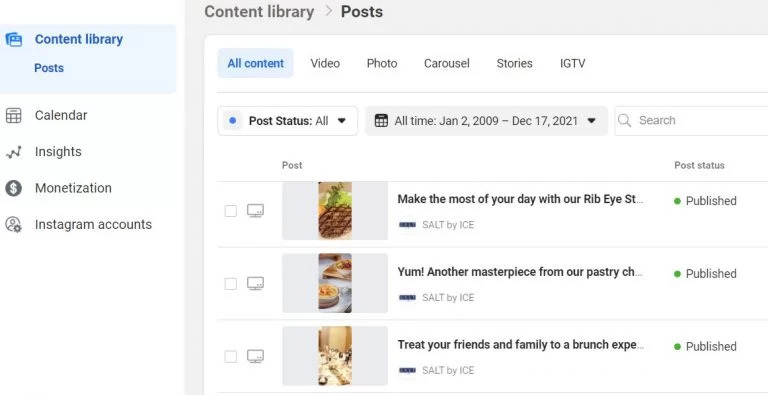Click Published status of pastry post
The height and width of the screenshot is (395, 768).
(711, 274)
